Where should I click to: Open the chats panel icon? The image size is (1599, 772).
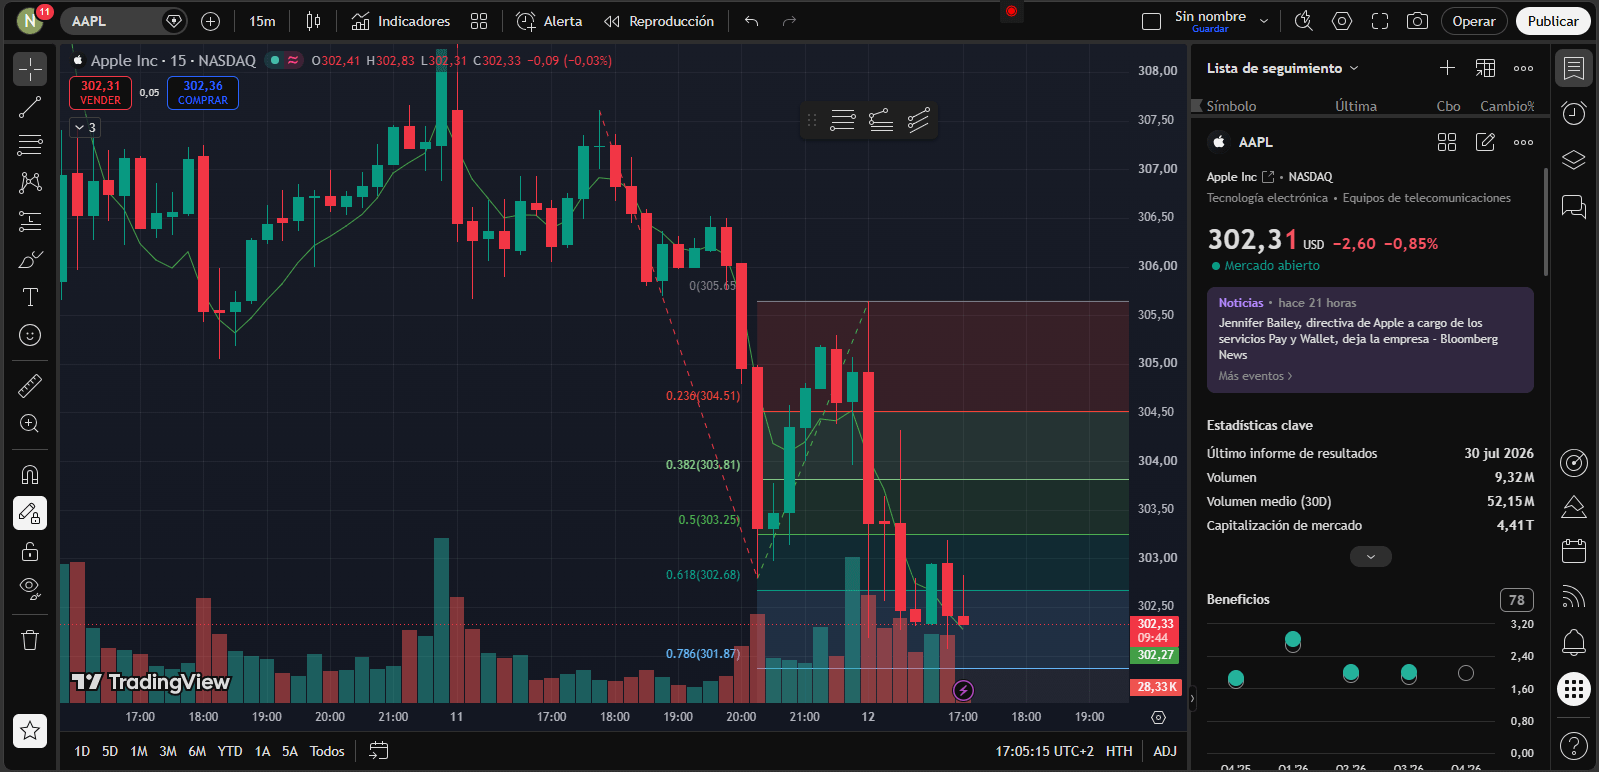coord(1574,206)
